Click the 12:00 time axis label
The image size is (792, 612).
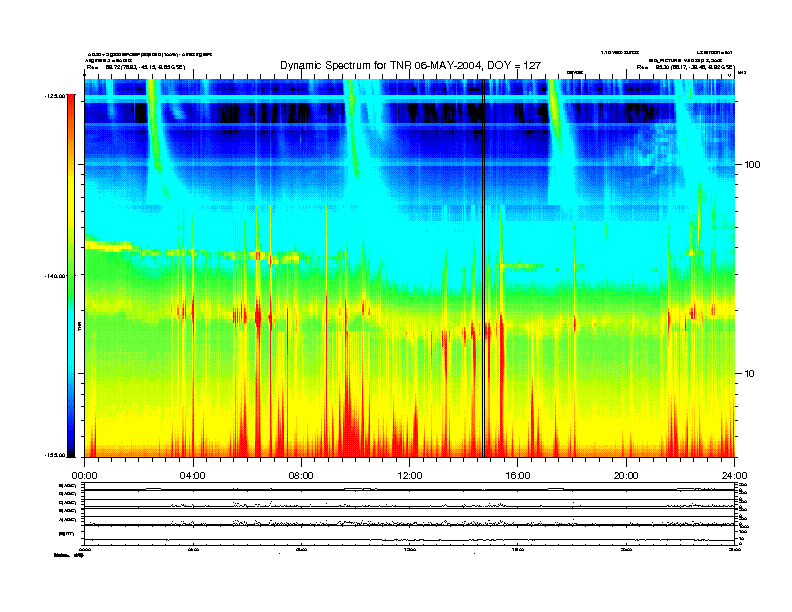(410, 476)
